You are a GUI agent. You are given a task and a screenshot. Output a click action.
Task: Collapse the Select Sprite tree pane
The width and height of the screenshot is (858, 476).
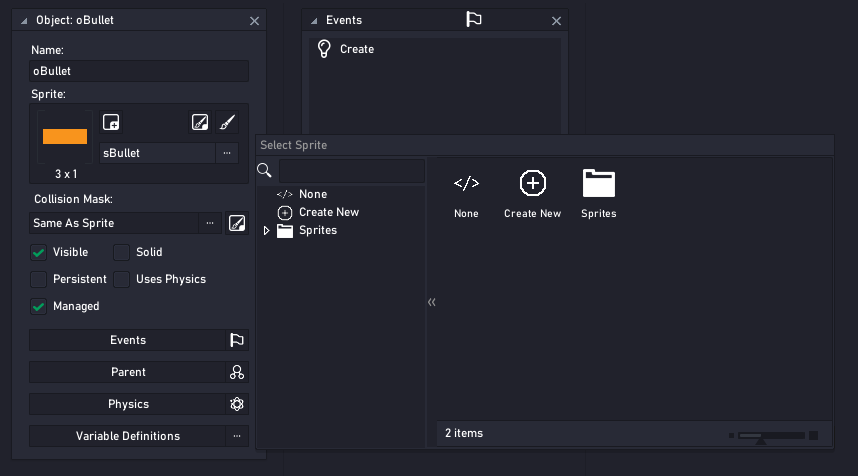[x=432, y=302]
